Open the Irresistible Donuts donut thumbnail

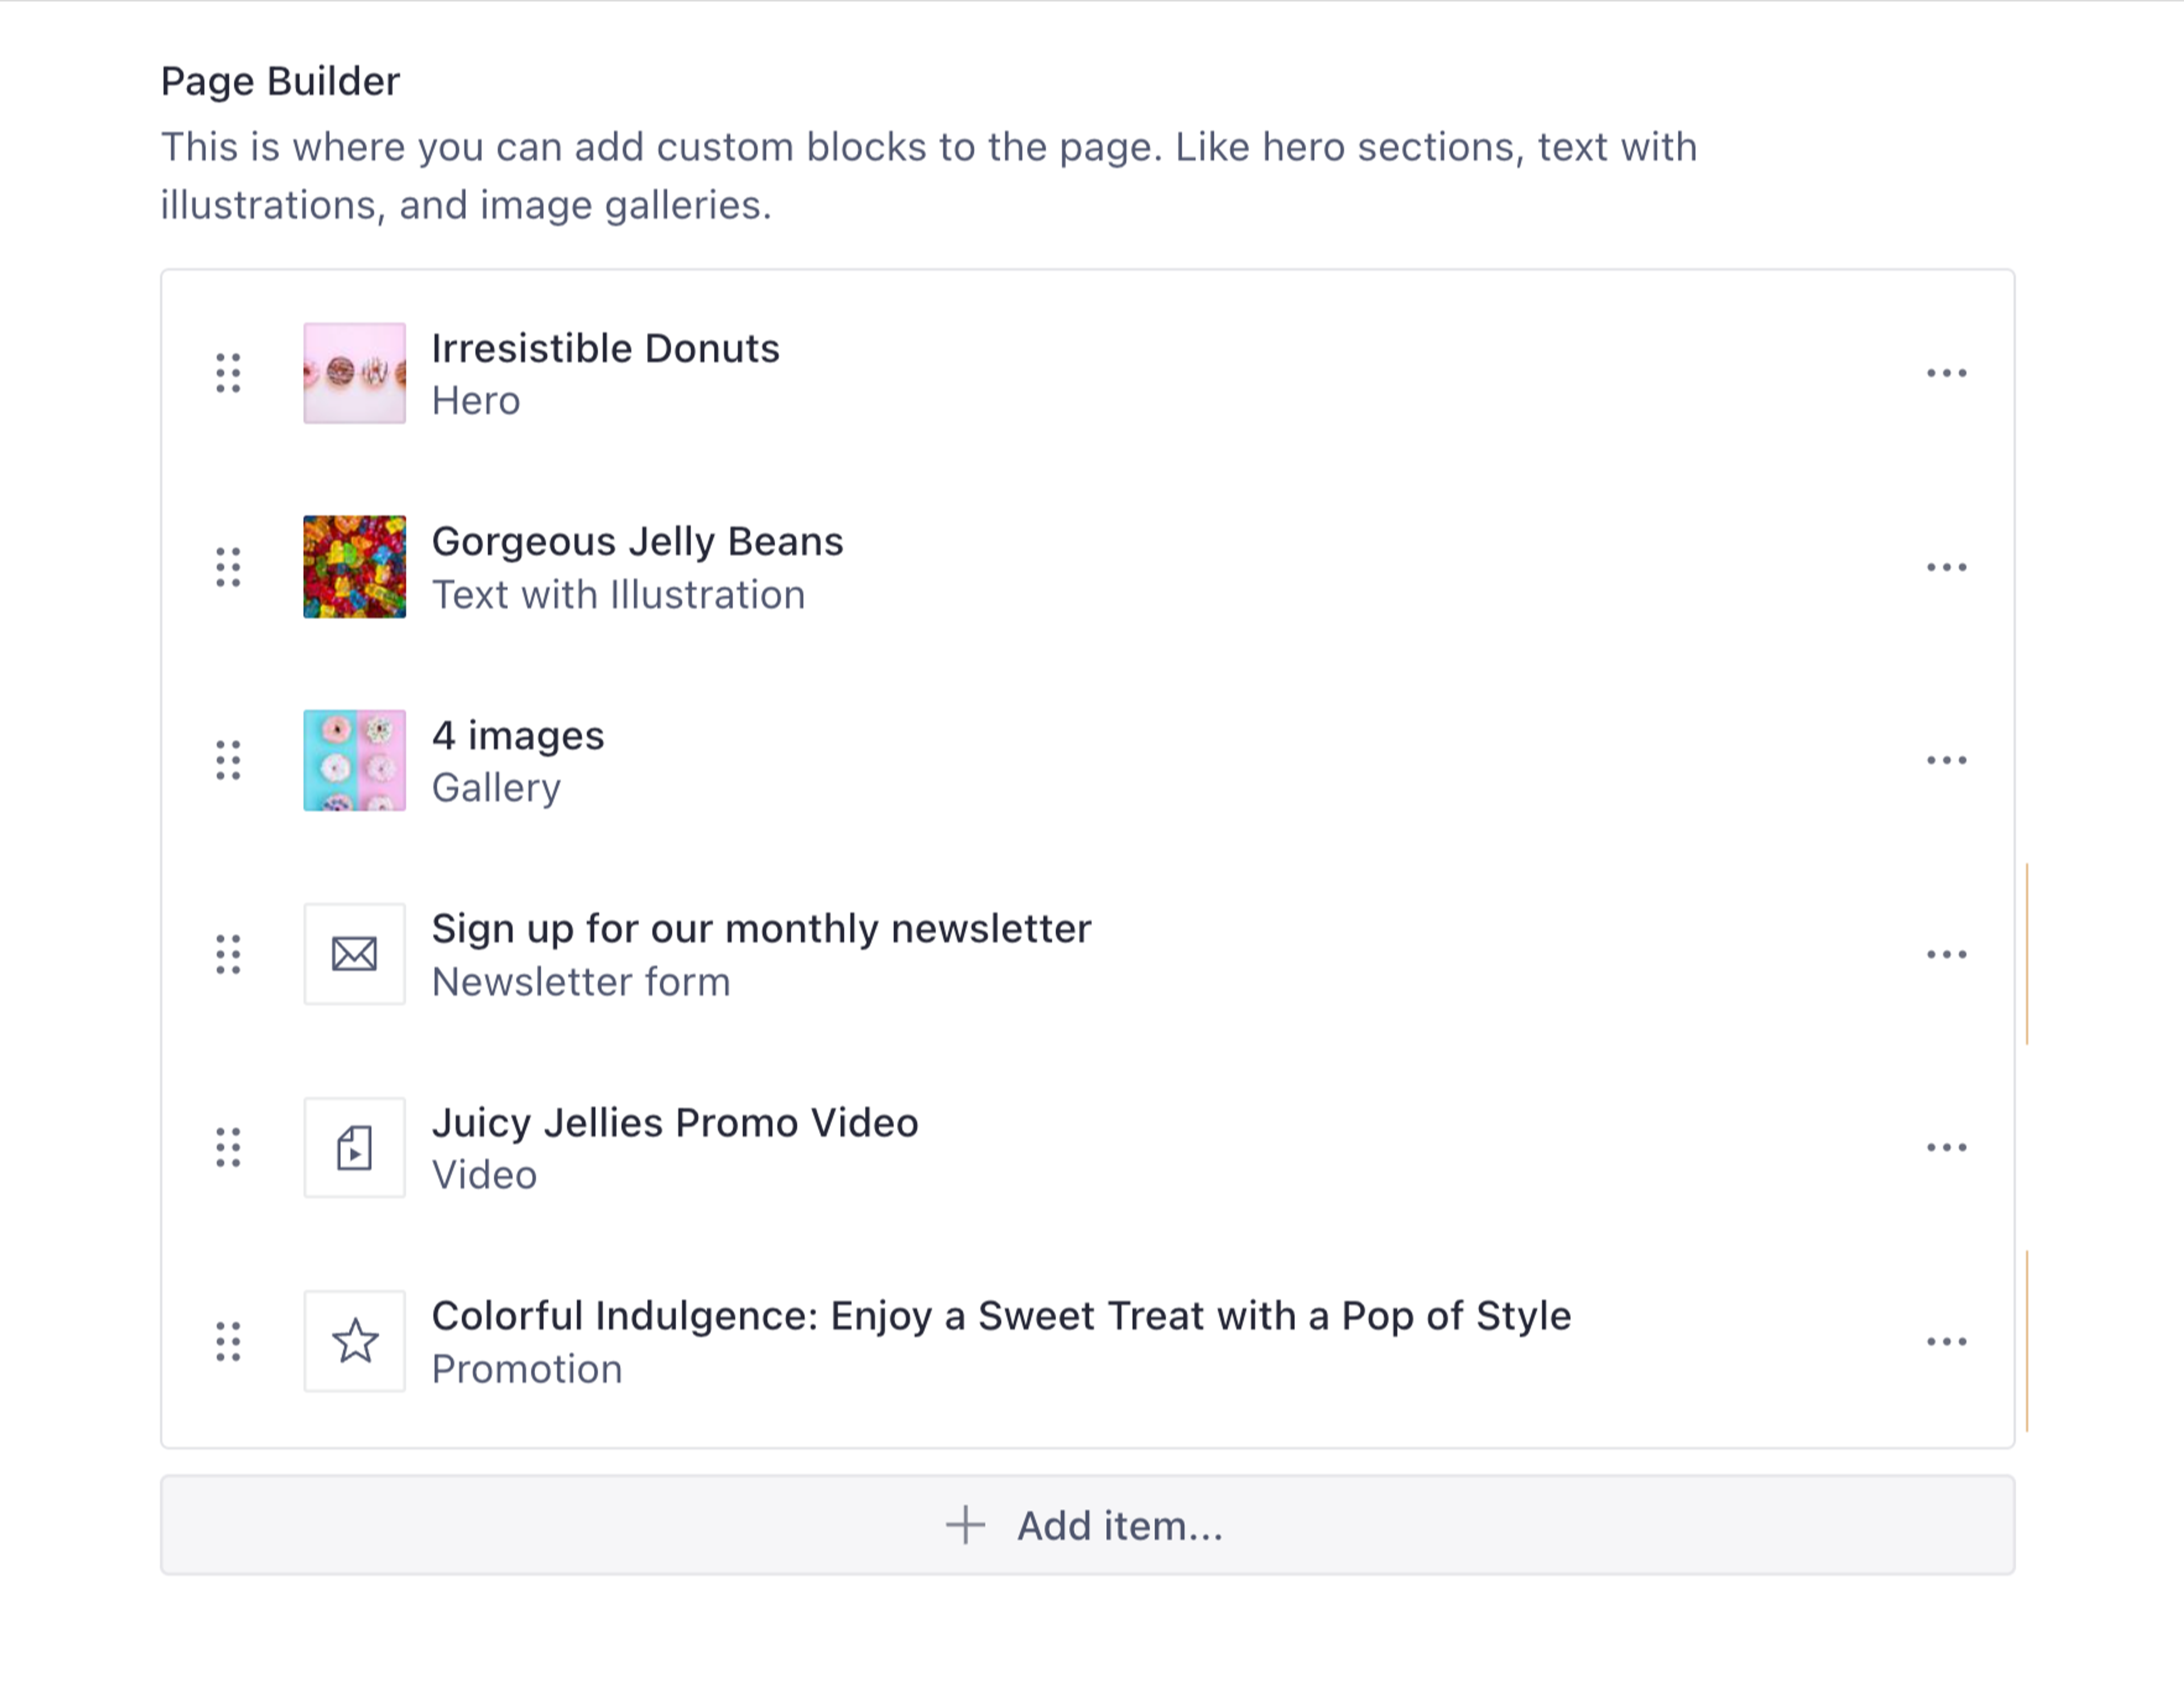[x=354, y=373]
